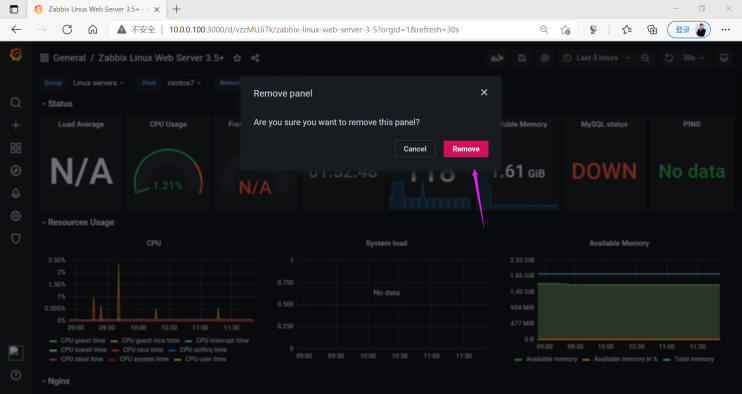
Task: Open a new browser tab
Action: coord(177,9)
